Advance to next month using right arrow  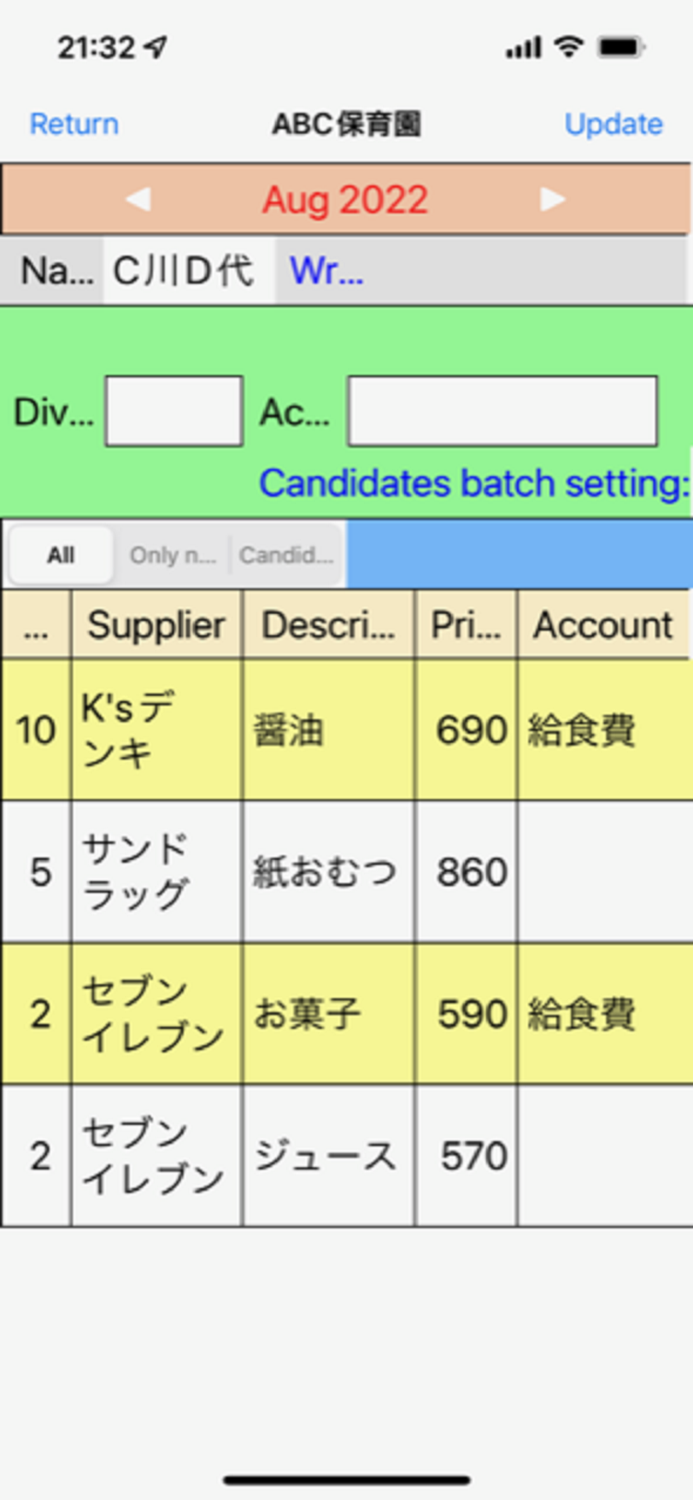553,198
